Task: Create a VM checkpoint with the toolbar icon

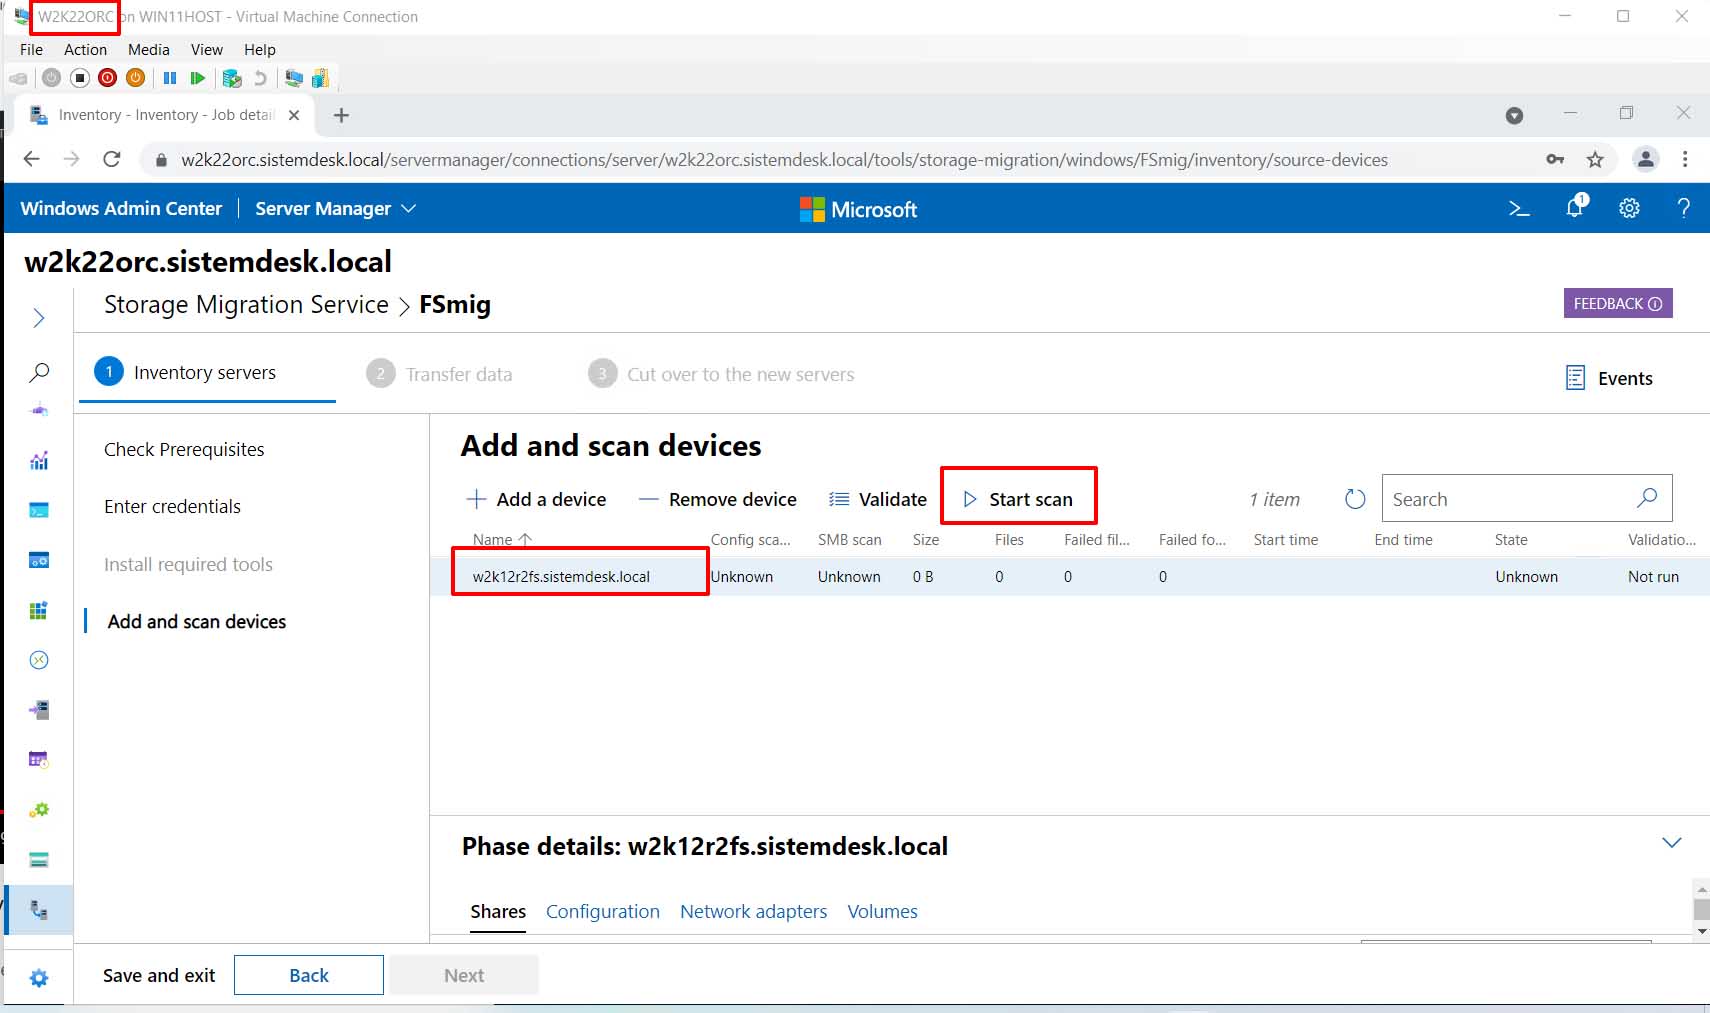Action: (232, 78)
